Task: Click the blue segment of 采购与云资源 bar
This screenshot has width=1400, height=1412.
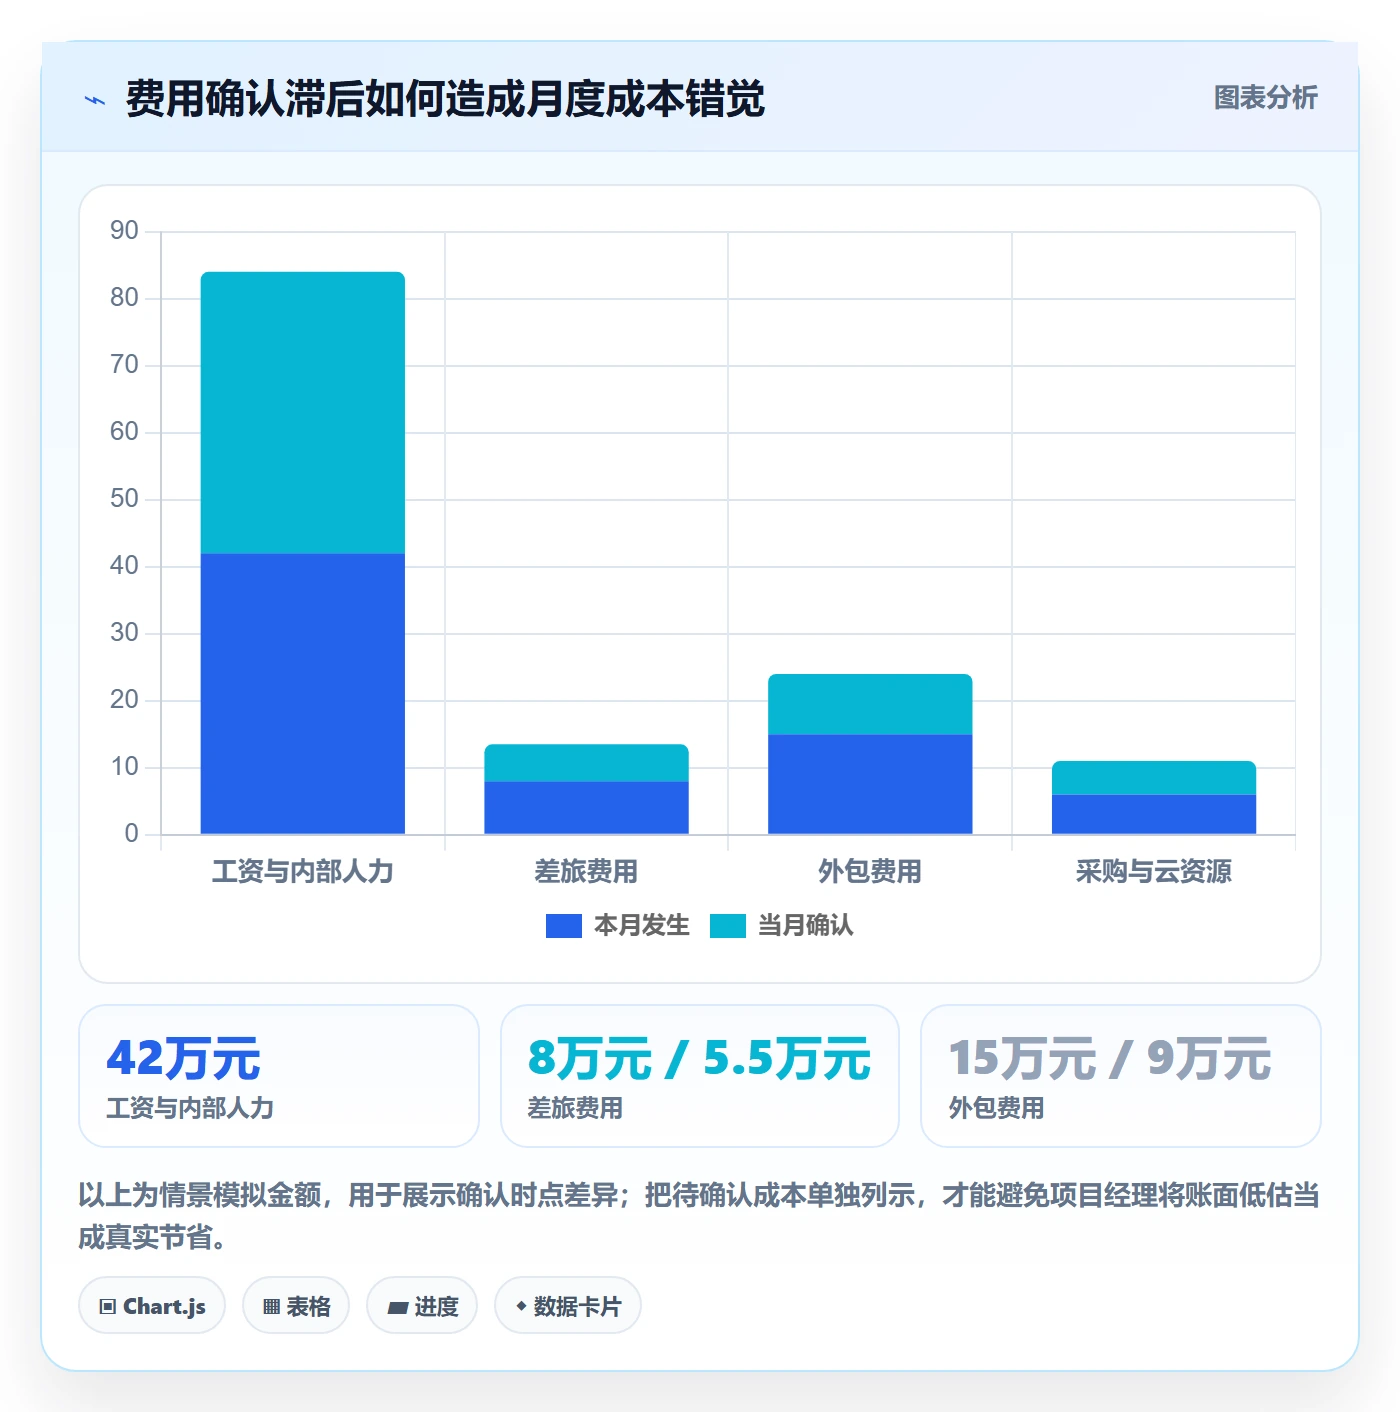Action: (1154, 814)
